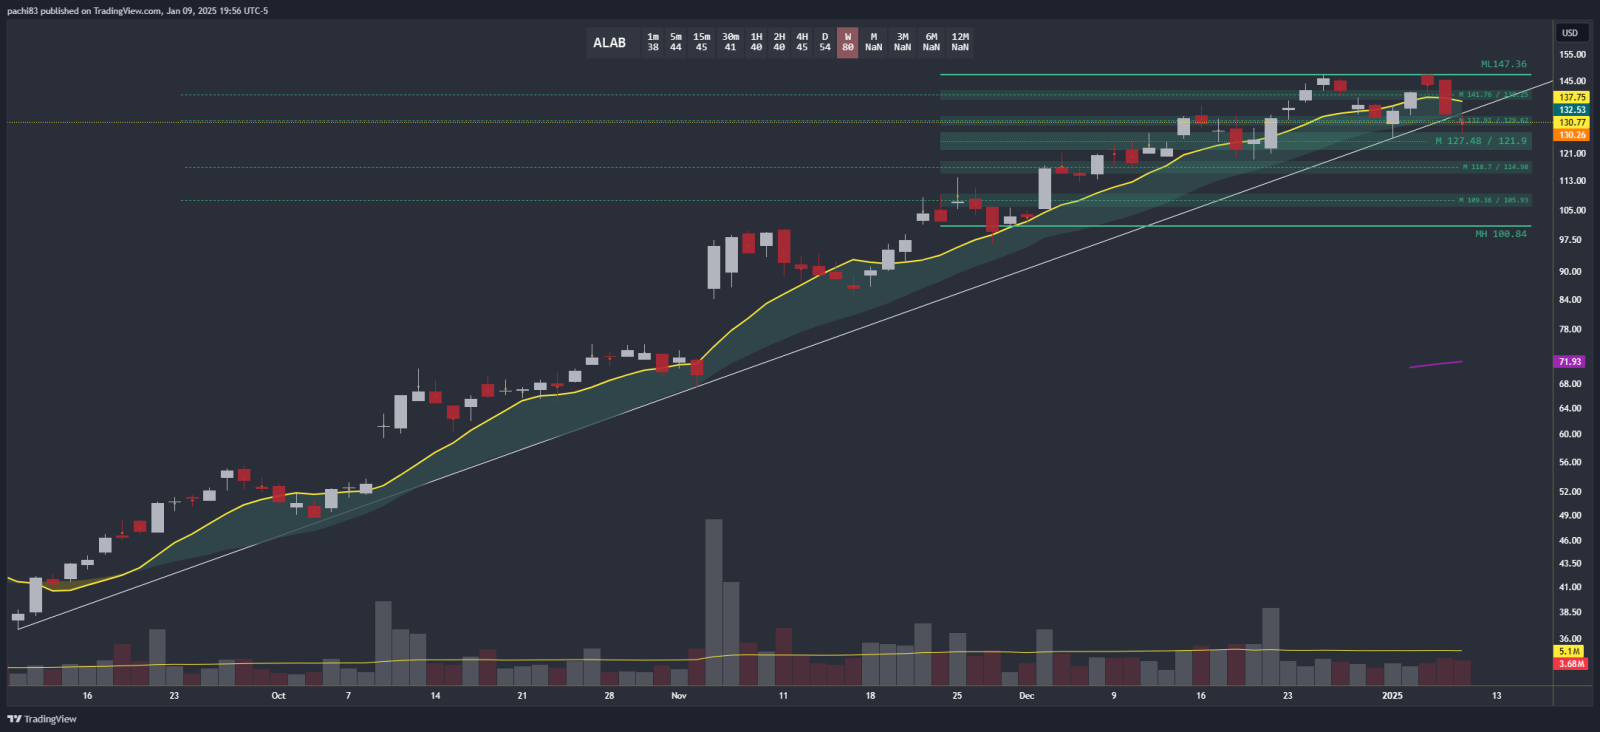Click the publisher header text with pachi83
This screenshot has width=1600, height=732.
(x=137, y=11)
